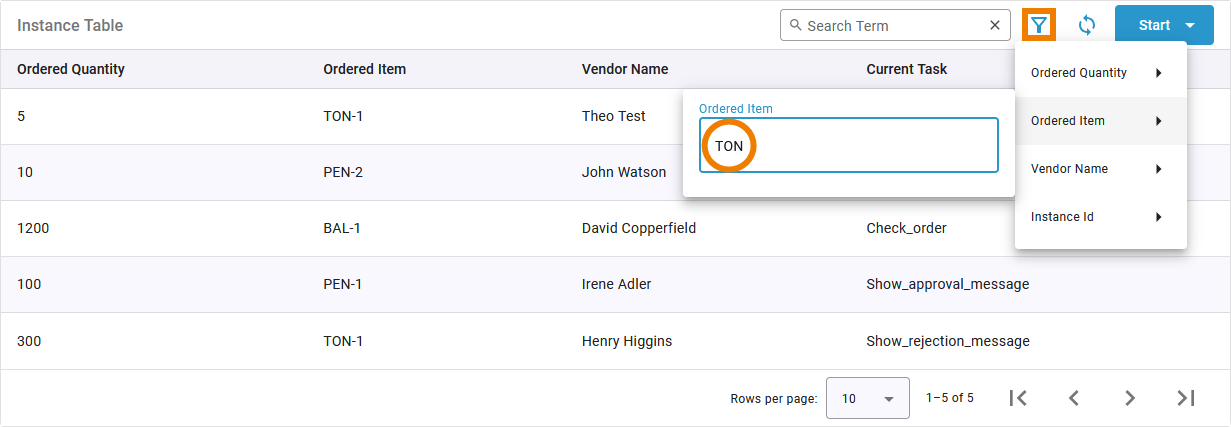
Task: Click the search magnifier icon
Action: (x=795, y=25)
